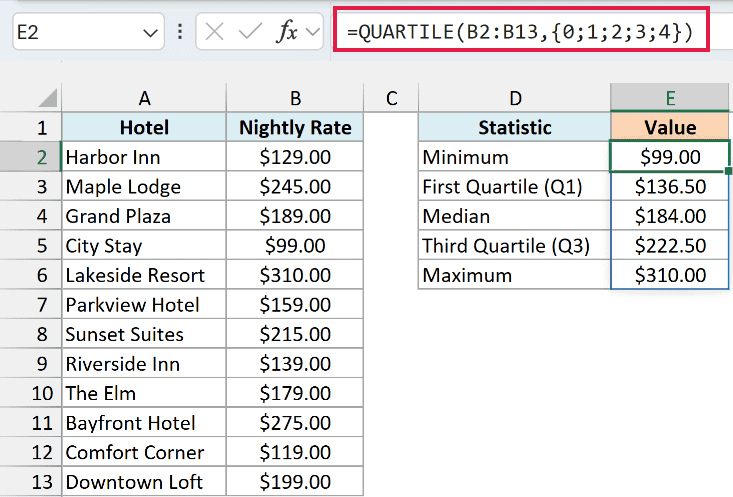Select the Bayfront Hotel cell
The image size is (733, 497).
[x=144, y=422]
